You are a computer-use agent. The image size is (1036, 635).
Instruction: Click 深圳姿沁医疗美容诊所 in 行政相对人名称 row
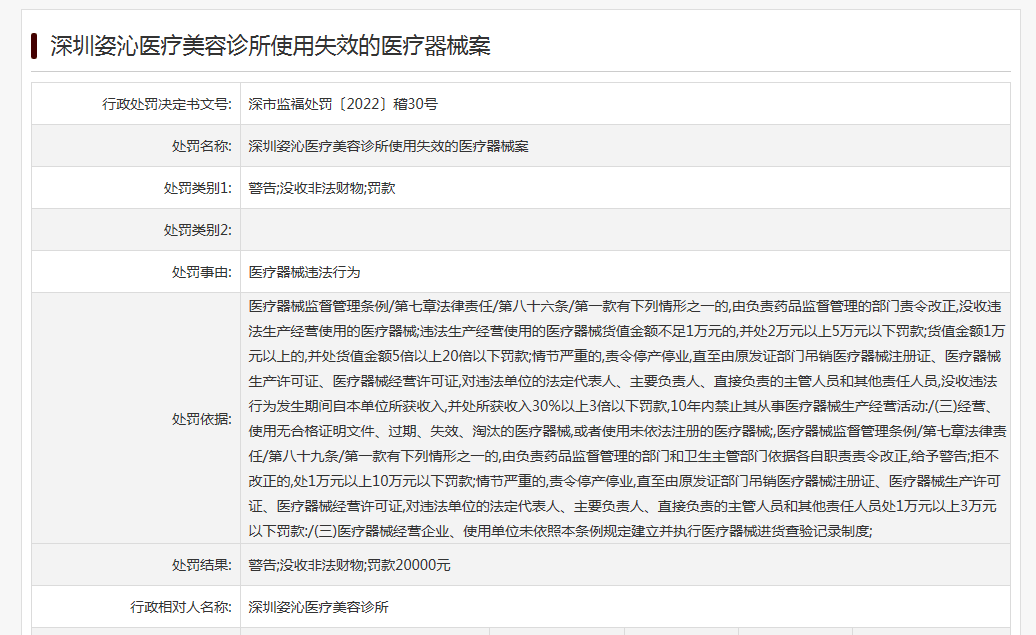[318, 607]
